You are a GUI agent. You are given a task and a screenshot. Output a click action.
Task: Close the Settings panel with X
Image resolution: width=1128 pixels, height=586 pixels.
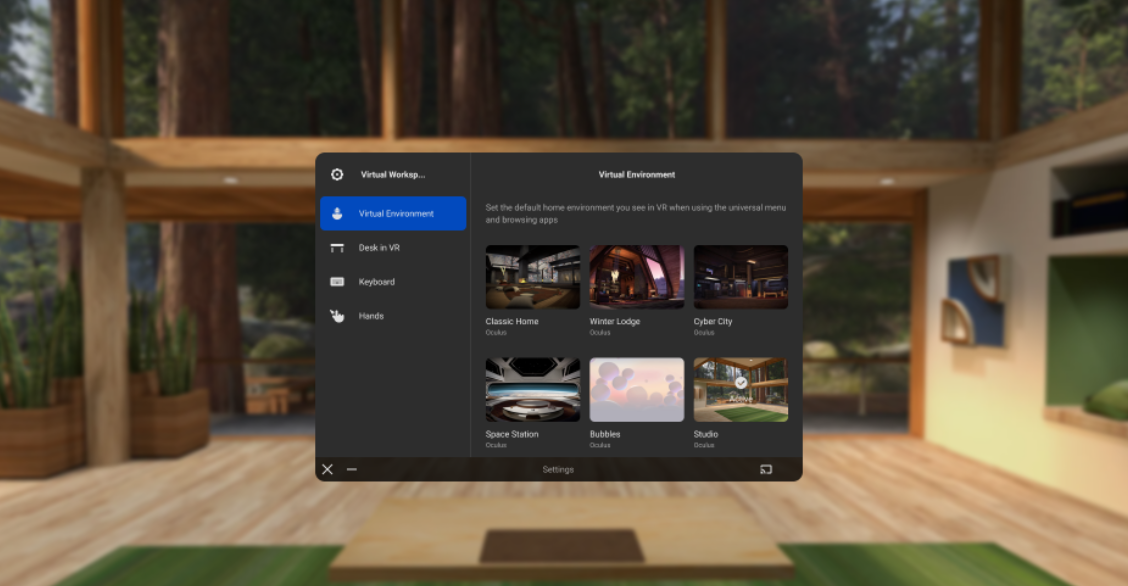(x=327, y=469)
